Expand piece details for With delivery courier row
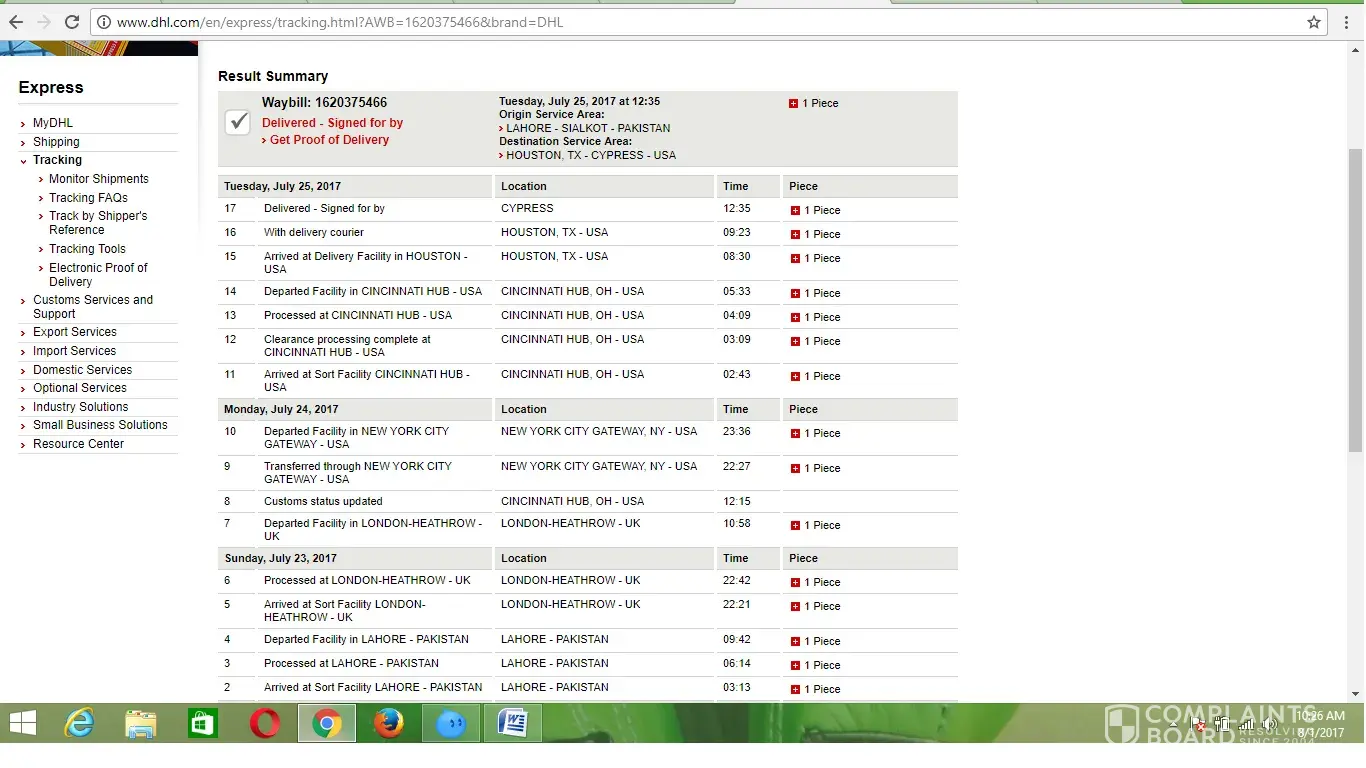This screenshot has width=1366, height=768. [795, 235]
